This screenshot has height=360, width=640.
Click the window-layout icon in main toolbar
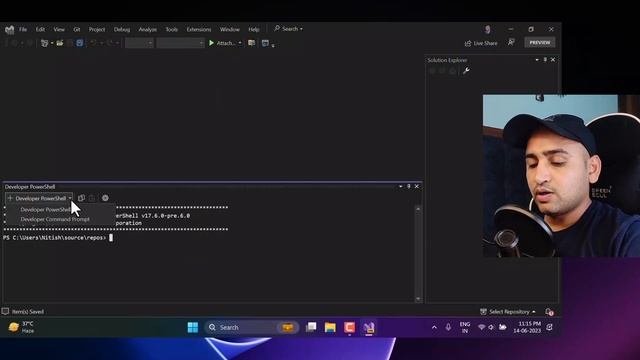point(265,43)
